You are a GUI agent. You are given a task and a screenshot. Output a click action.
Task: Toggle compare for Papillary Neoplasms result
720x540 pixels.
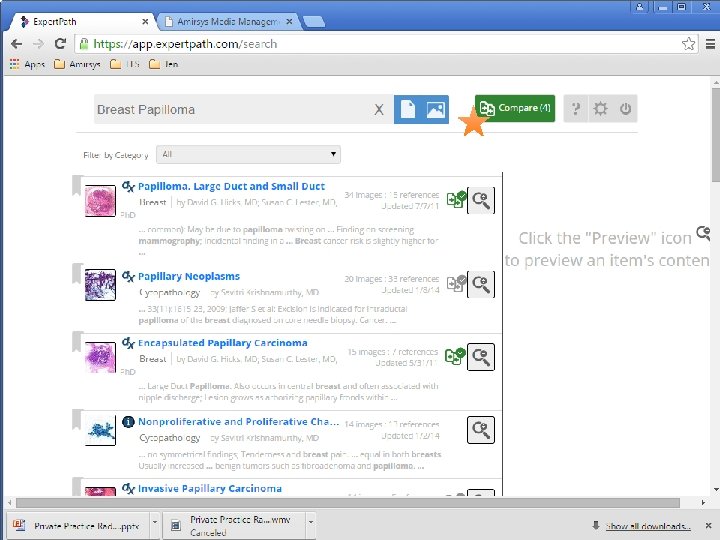(x=456, y=284)
